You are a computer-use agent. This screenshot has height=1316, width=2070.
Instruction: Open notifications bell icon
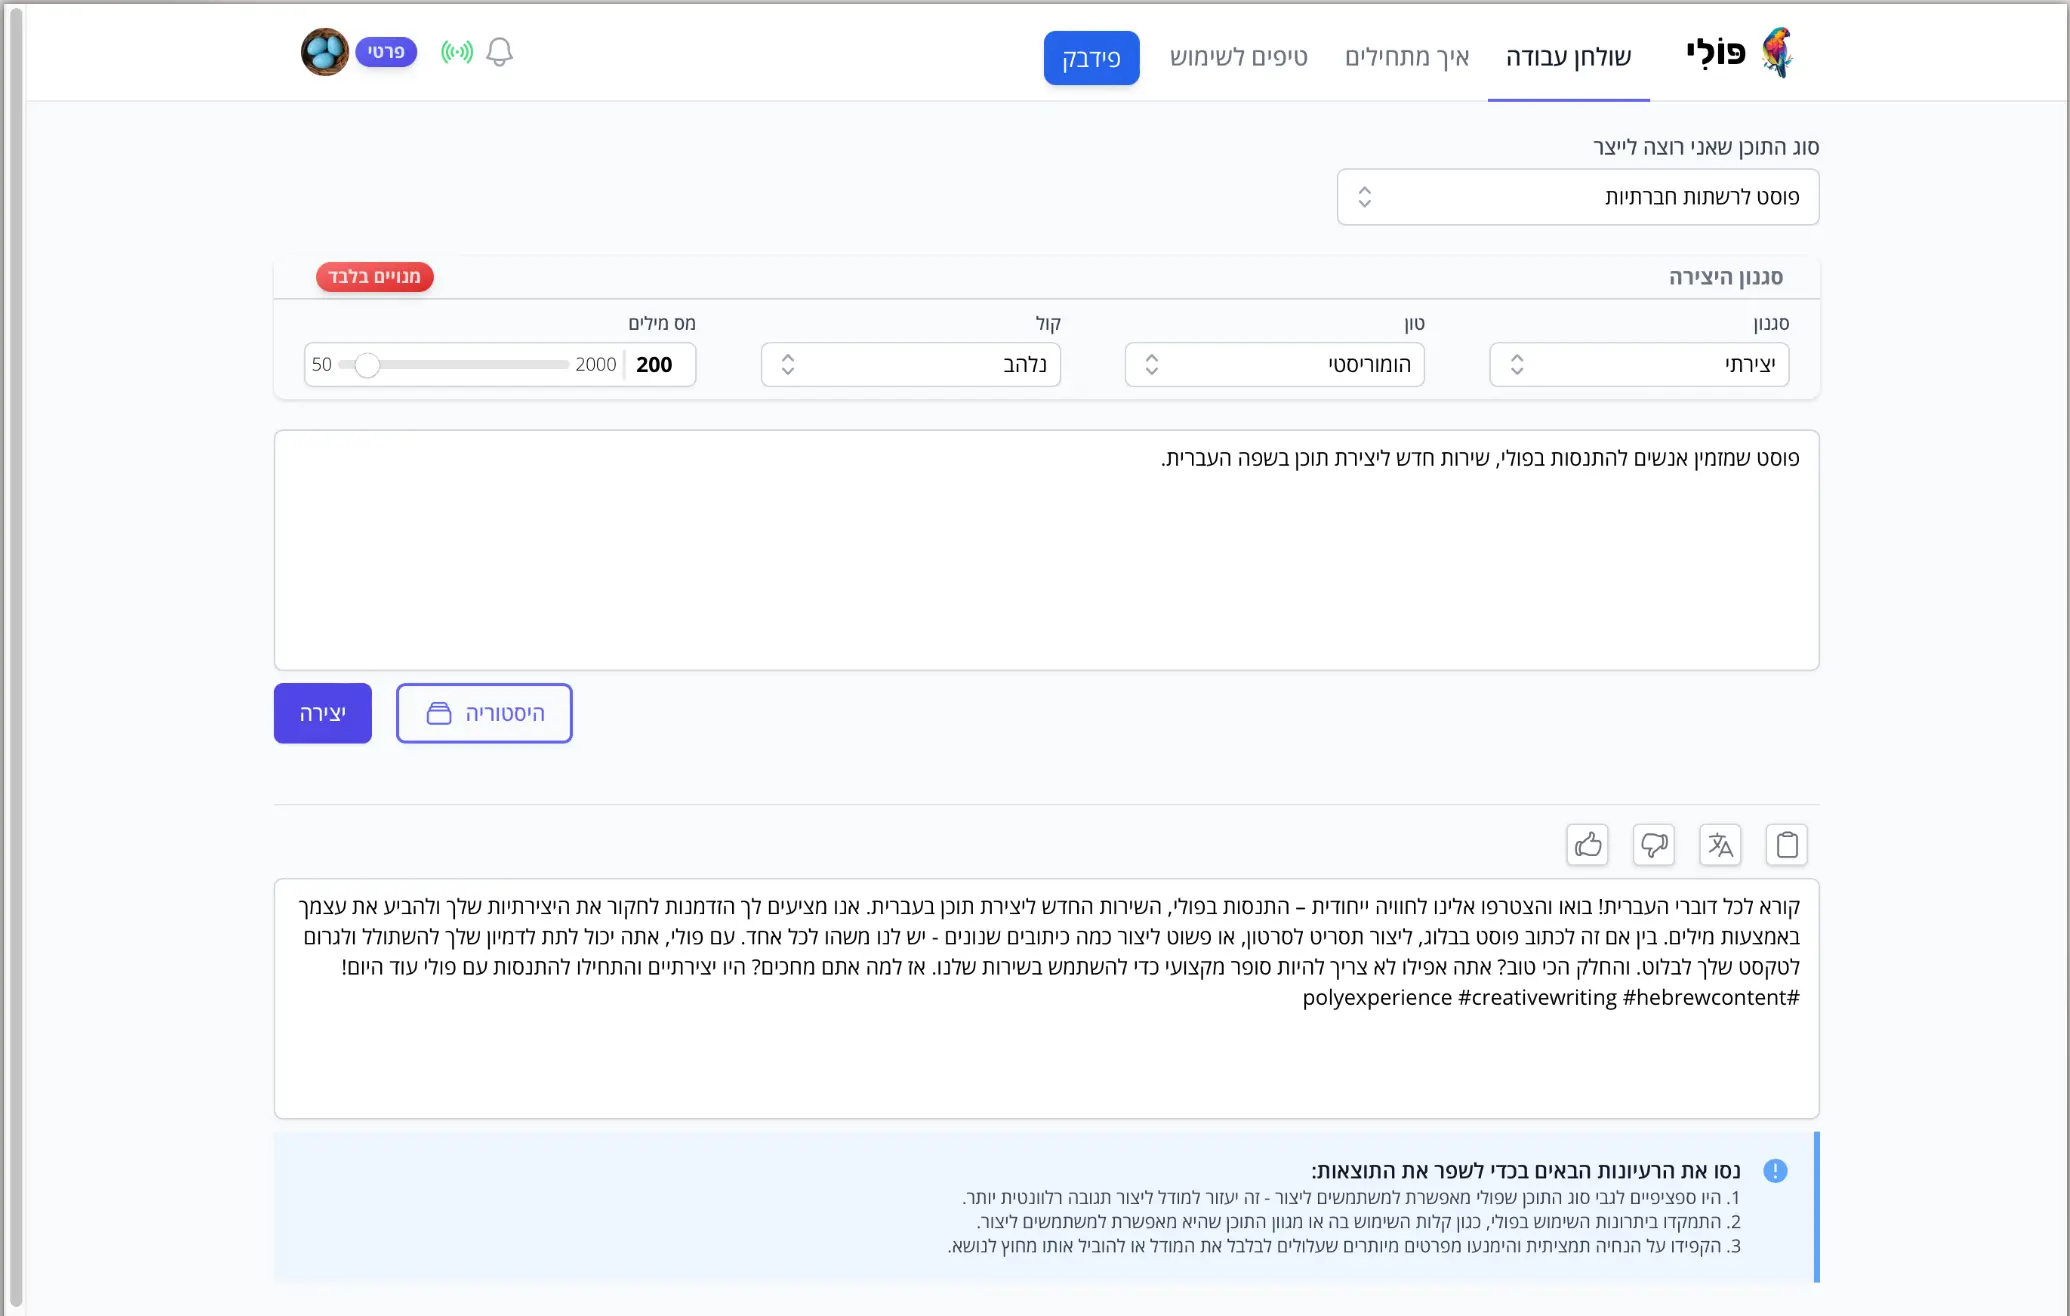(x=499, y=52)
